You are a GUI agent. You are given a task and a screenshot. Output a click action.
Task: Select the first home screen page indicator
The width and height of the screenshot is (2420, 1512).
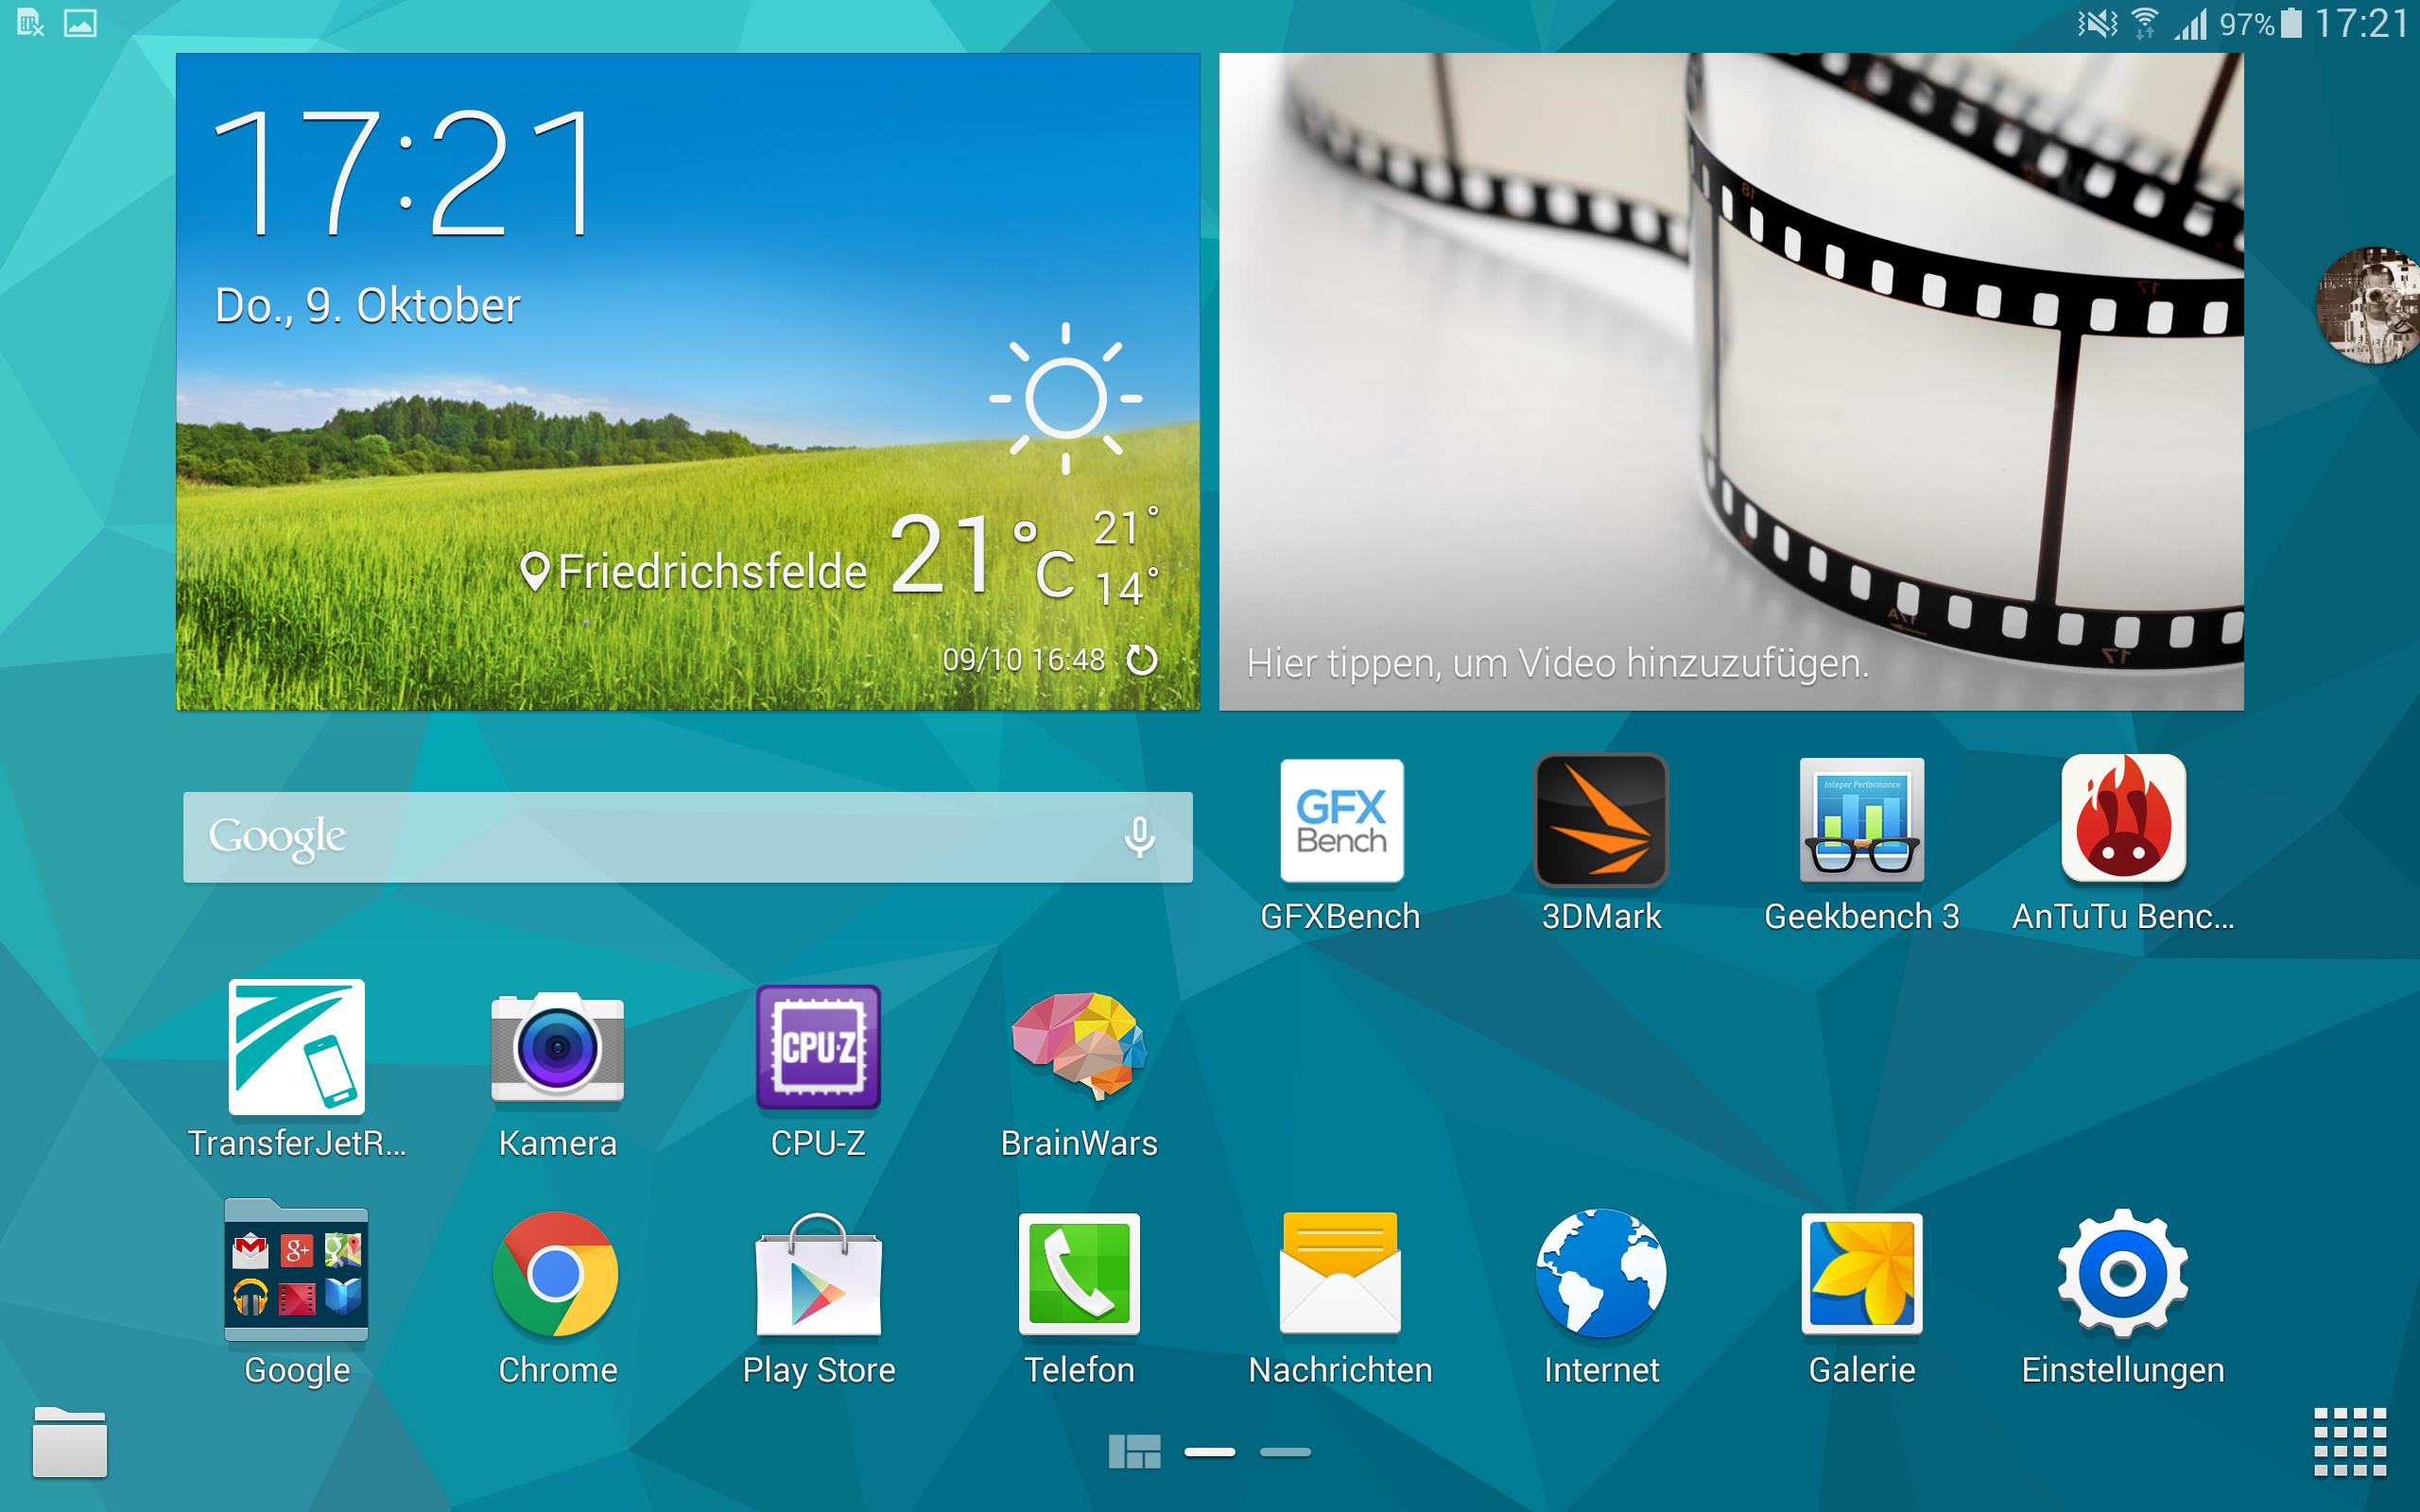(x=1209, y=1452)
